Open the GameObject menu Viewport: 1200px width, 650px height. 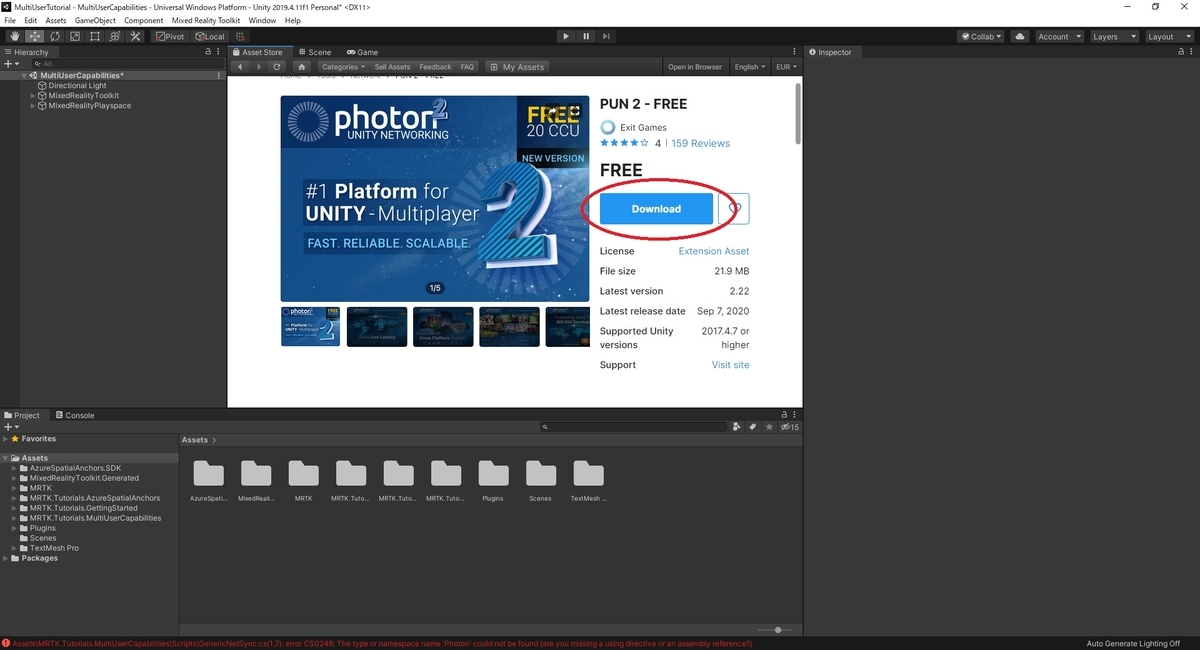coord(95,20)
